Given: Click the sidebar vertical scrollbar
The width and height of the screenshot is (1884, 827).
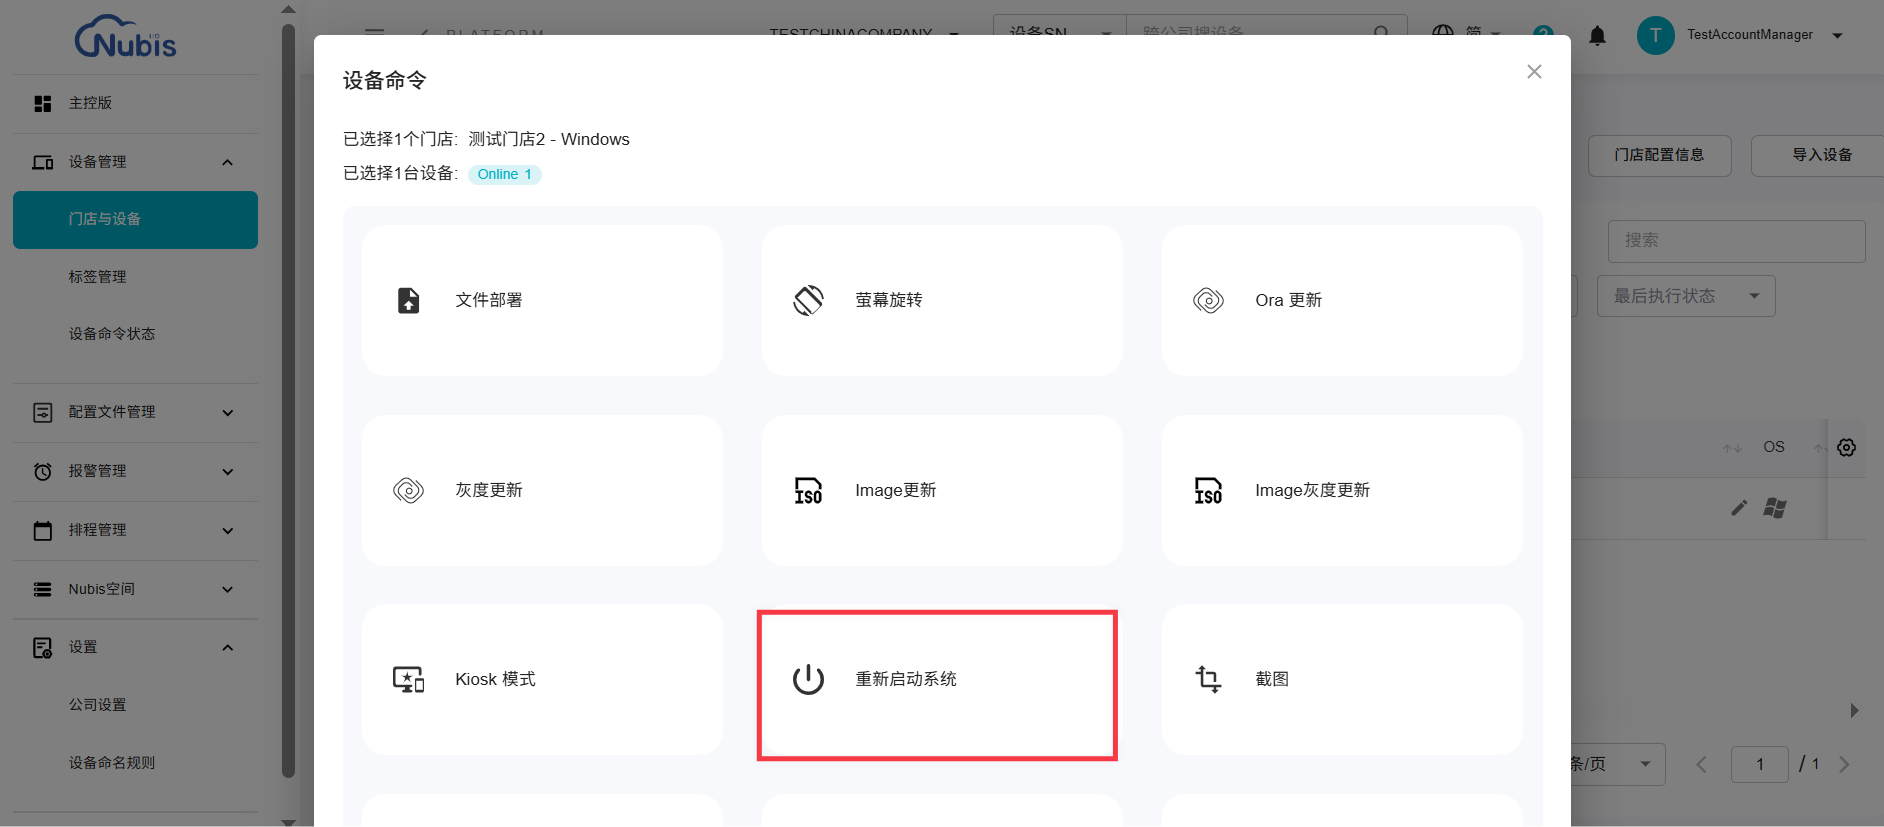Looking at the screenshot, I should pyautogui.click(x=288, y=400).
